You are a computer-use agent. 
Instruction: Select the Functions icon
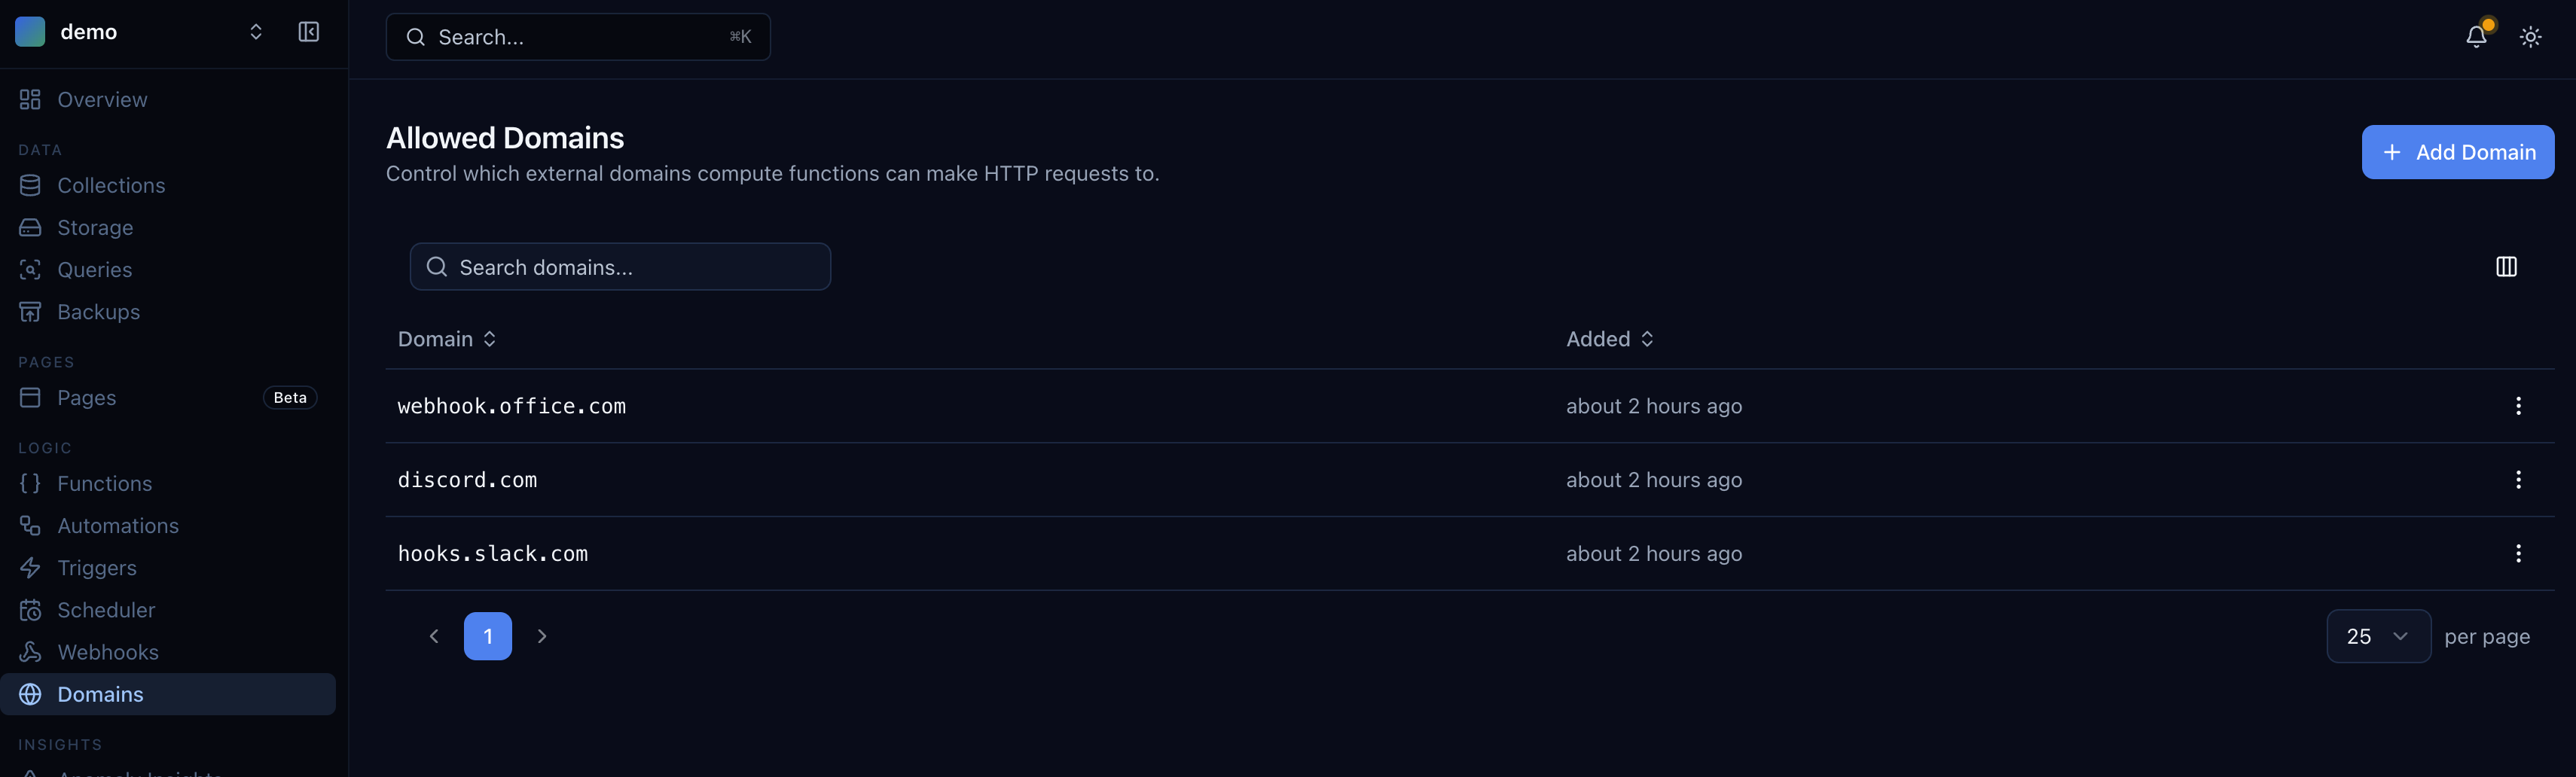click(x=29, y=483)
